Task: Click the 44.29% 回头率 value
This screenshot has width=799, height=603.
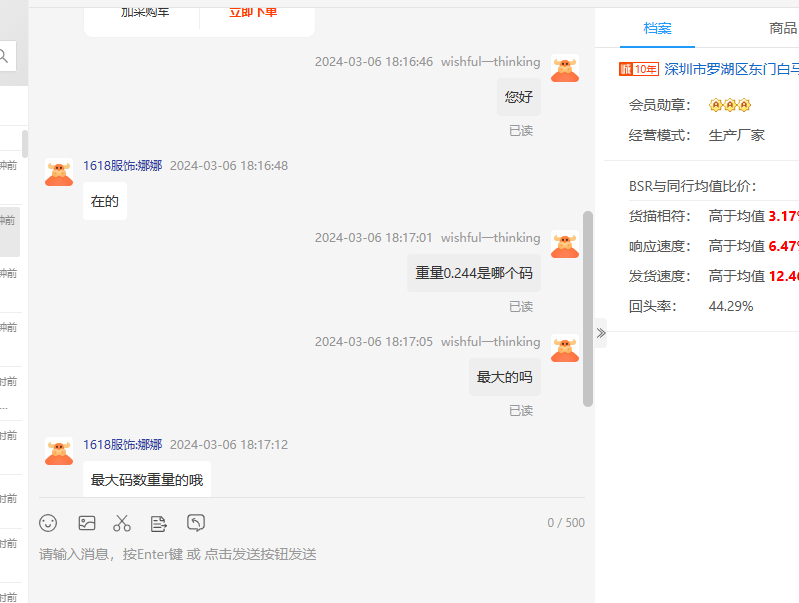Action: [x=731, y=306]
